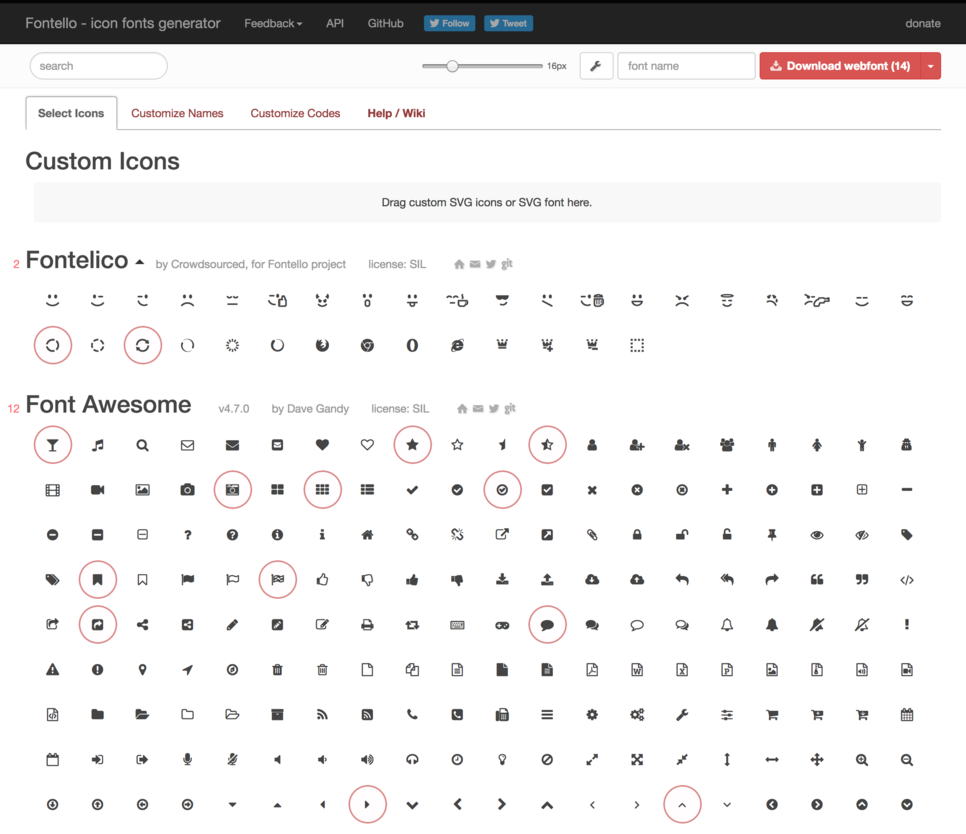Open Fontelico homepage icon link

click(459, 264)
